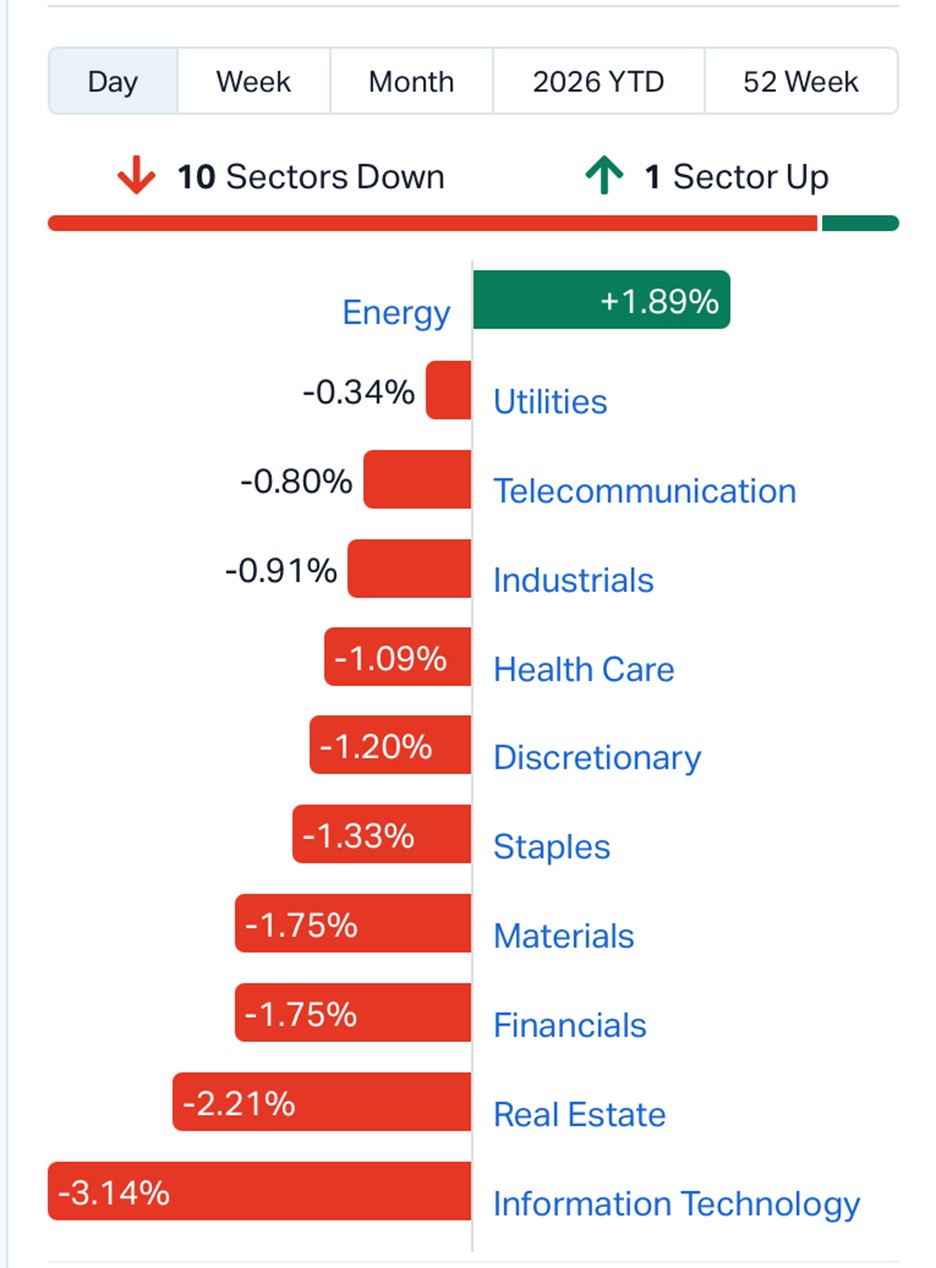Click the green up arrow icon
Screen dimensions: 936x1268
[604, 177]
